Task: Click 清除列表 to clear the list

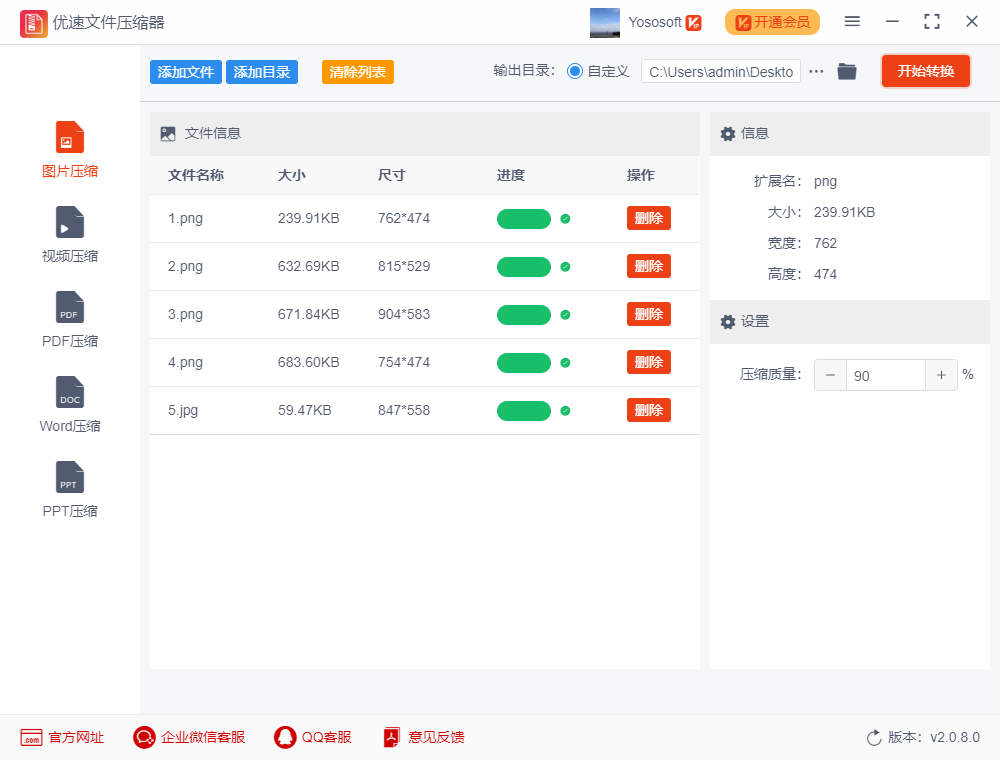Action: pos(358,72)
